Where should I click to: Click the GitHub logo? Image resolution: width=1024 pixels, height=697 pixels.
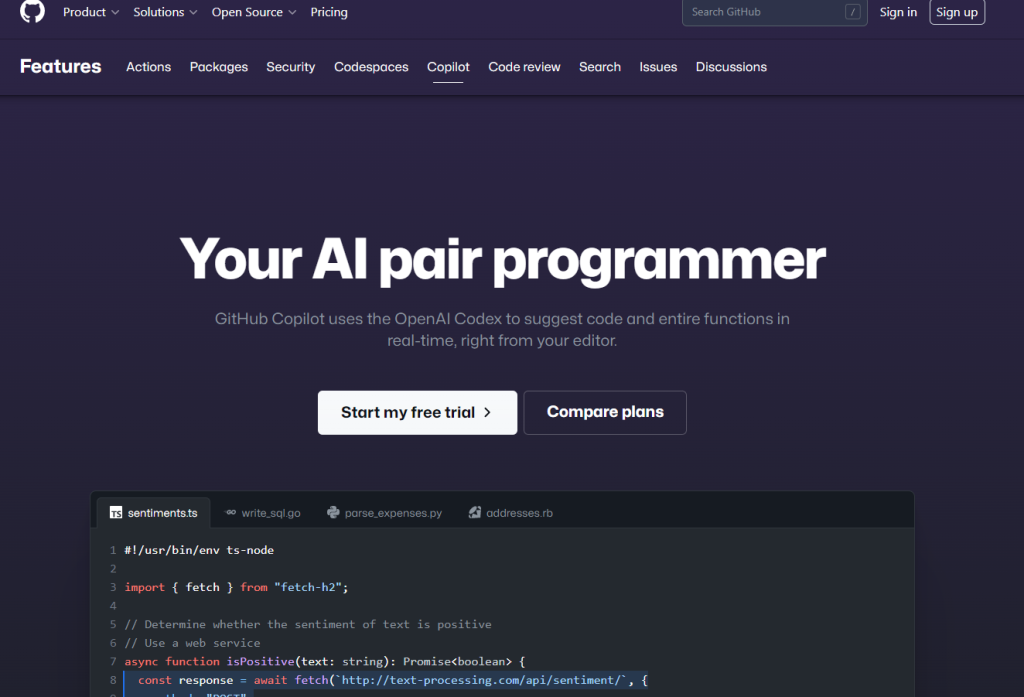(30, 12)
